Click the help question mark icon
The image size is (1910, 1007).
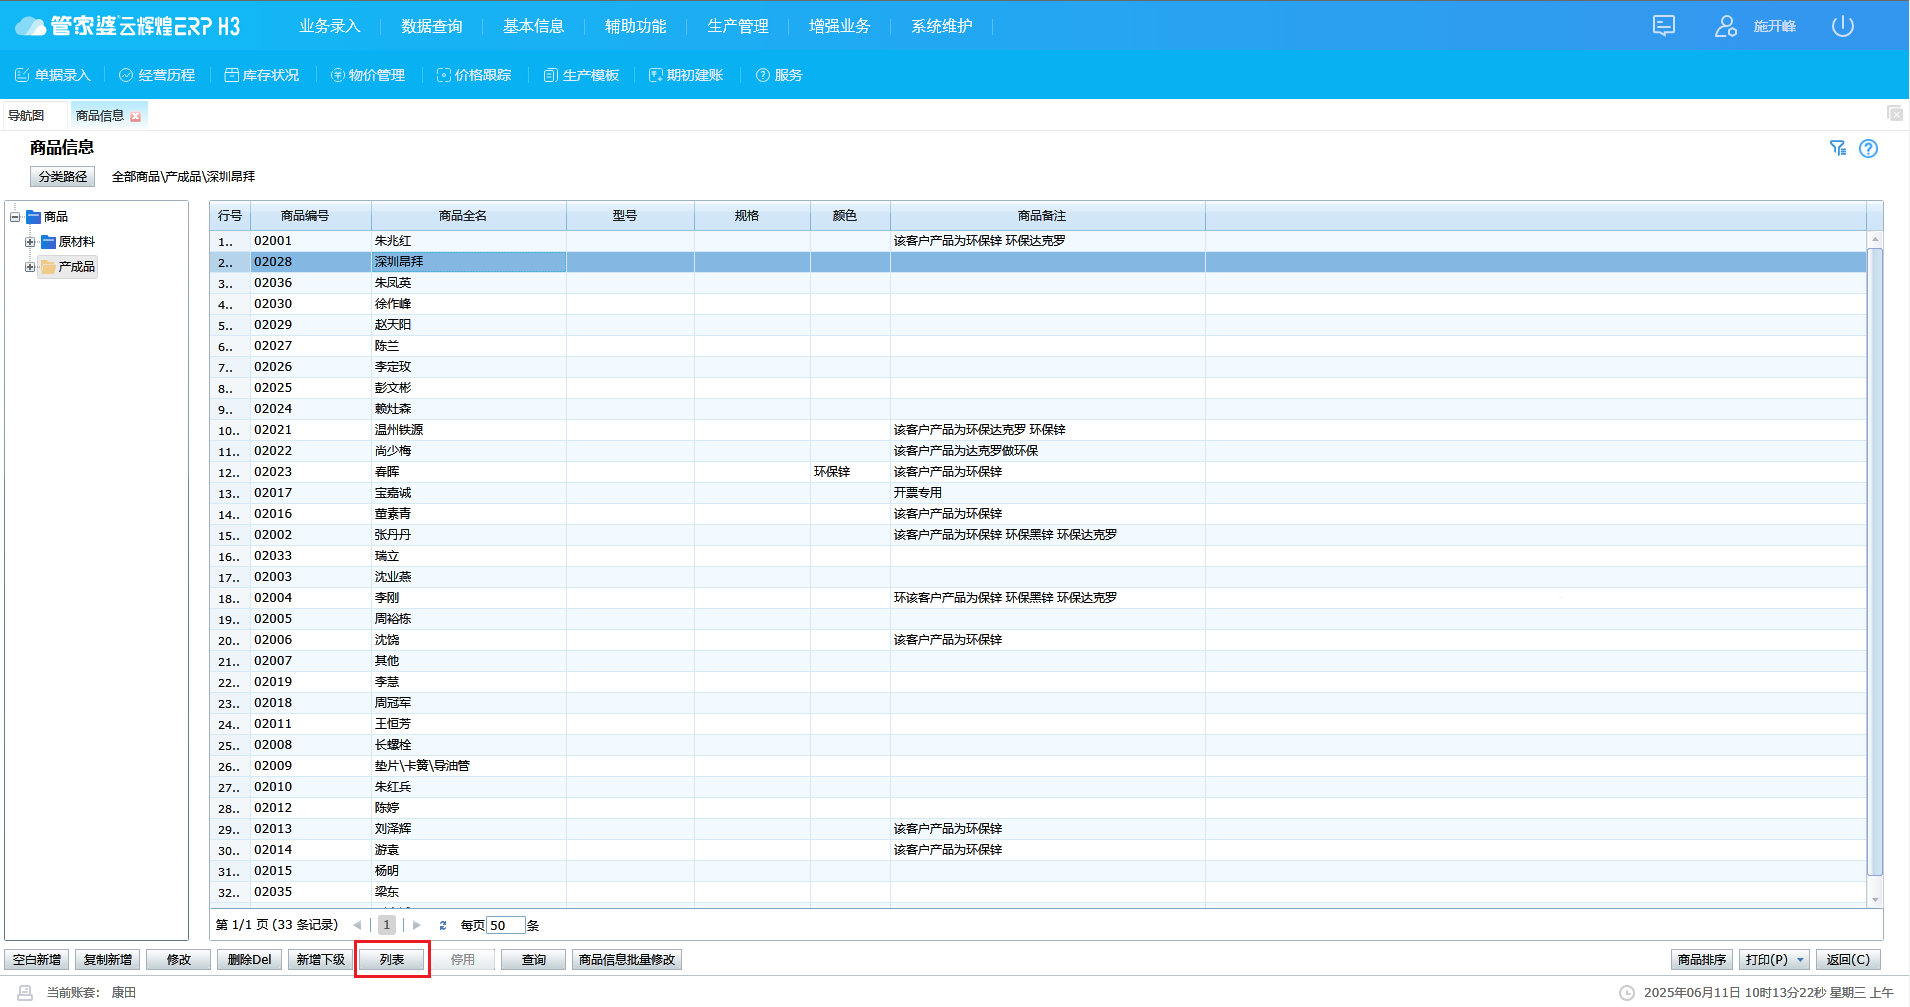click(1868, 148)
